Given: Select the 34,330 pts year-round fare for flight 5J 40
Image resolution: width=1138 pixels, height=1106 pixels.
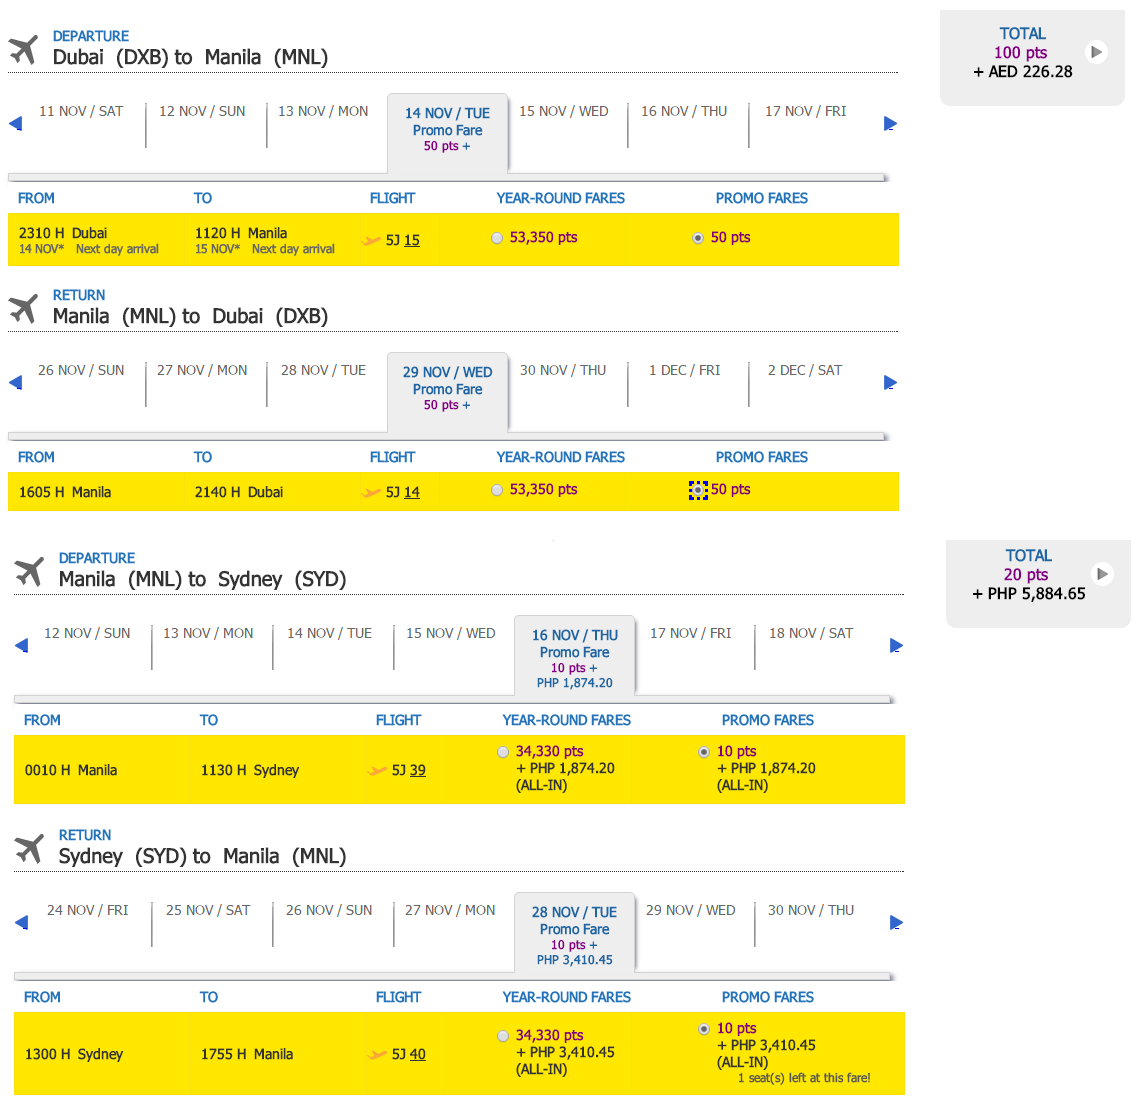Looking at the screenshot, I should (x=503, y=1036).
